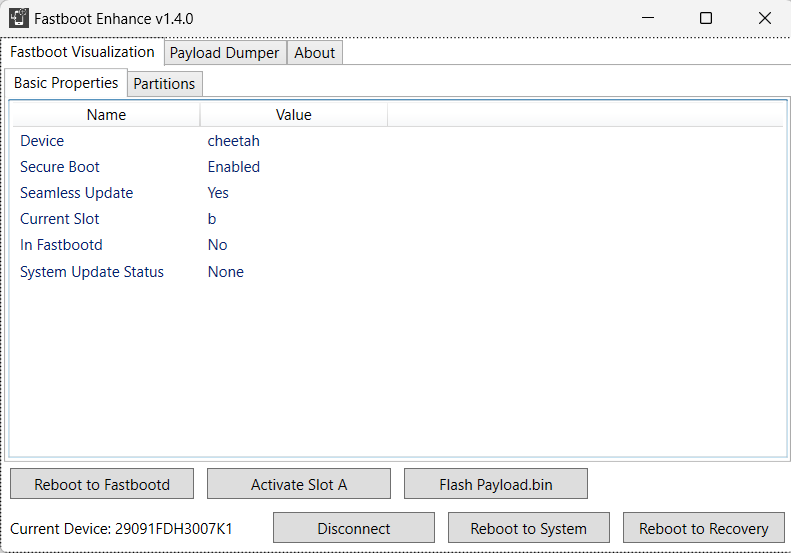Viewport: 791px width, 553px height.
Task: Click the Name column header
Action: pyautogui.click(x=106, y=115)
